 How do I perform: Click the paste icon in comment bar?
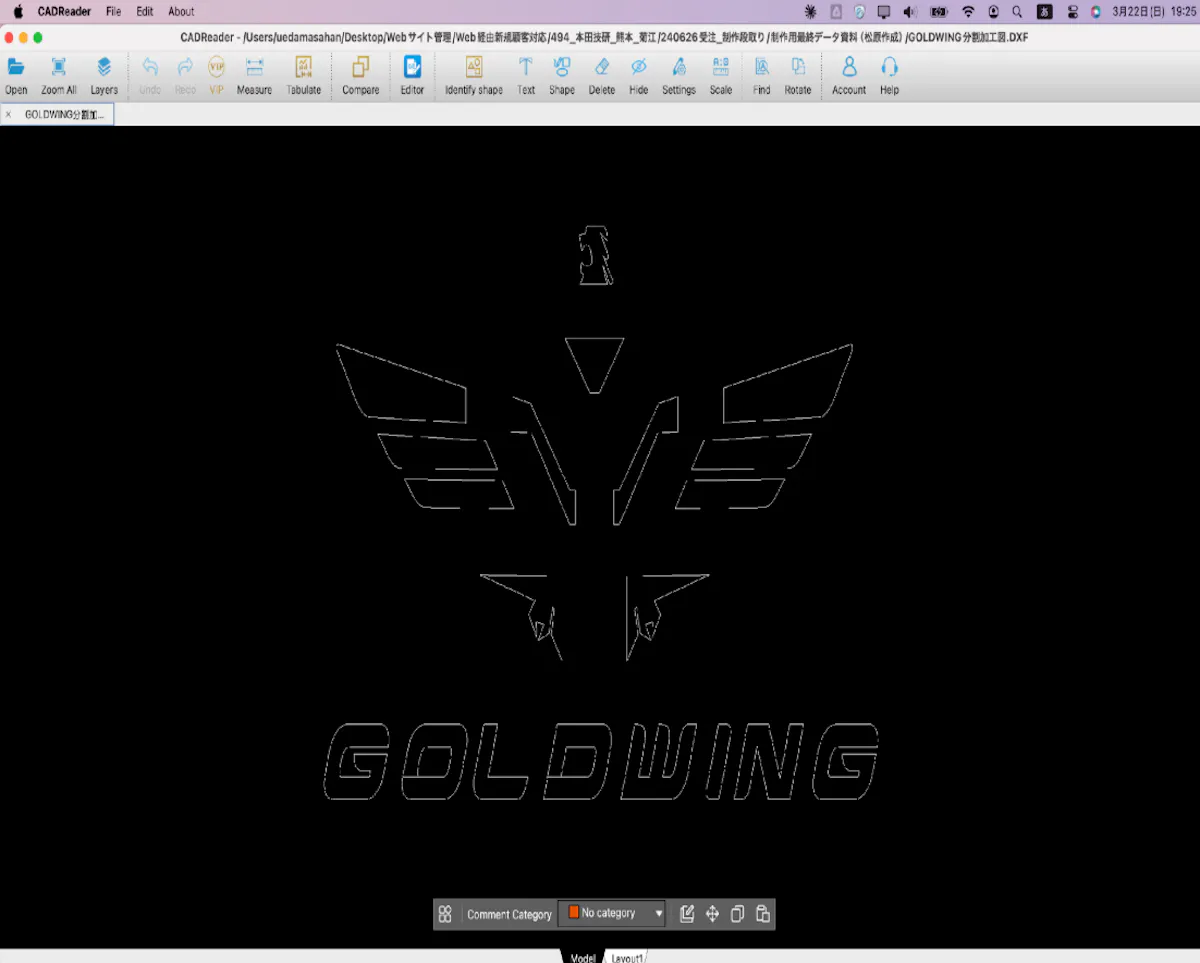762,914
